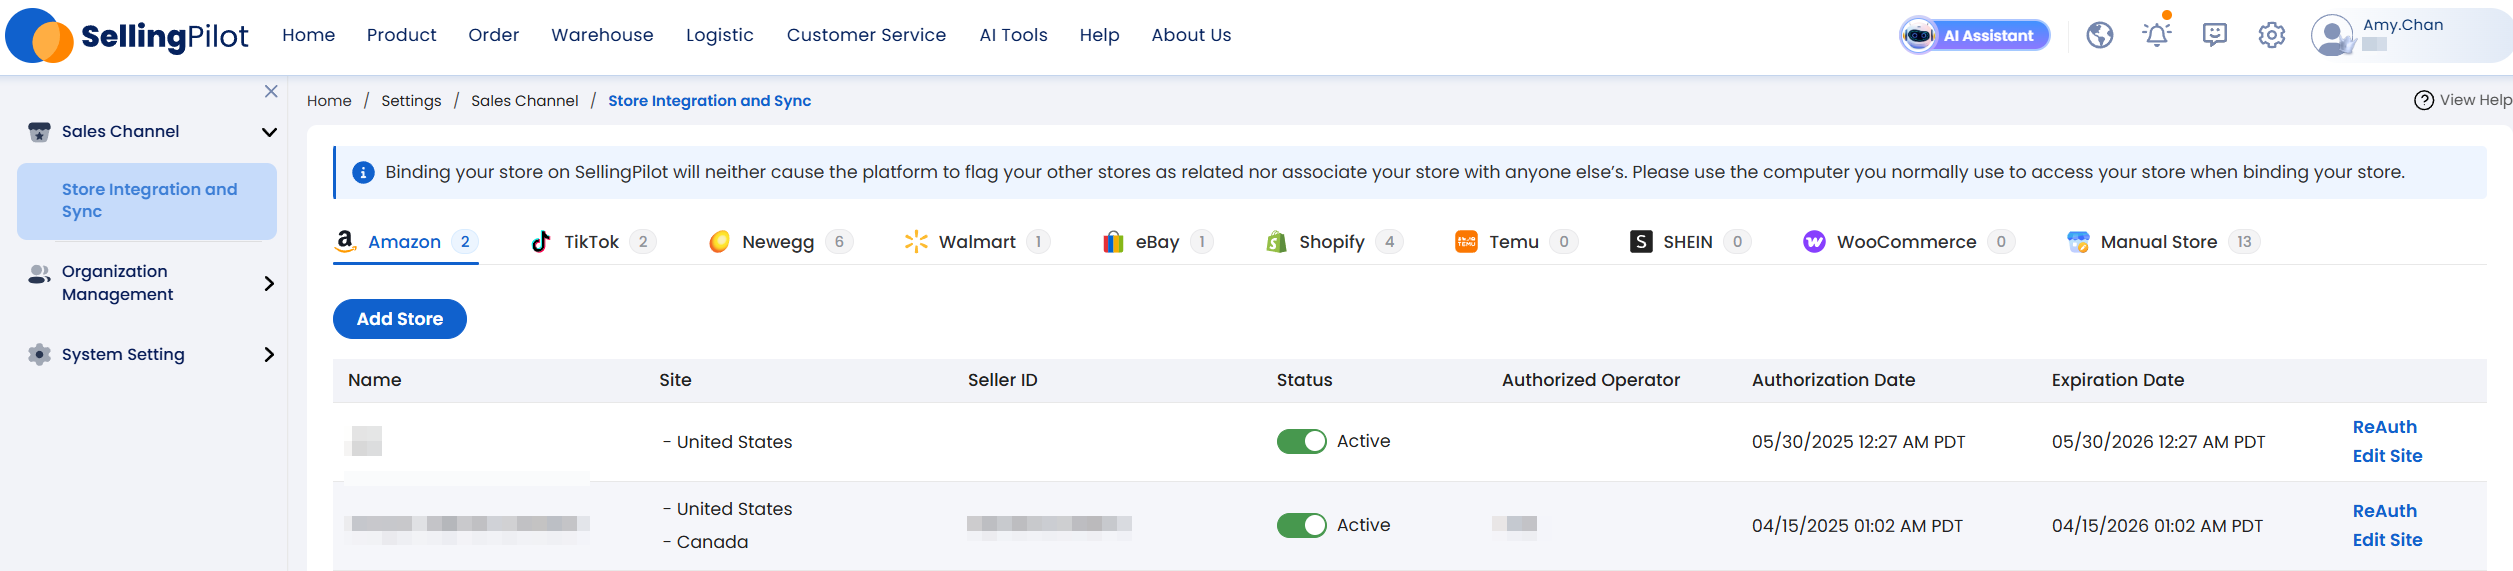Click the SellingPilot logo
2513x571 pixels.
127,36
